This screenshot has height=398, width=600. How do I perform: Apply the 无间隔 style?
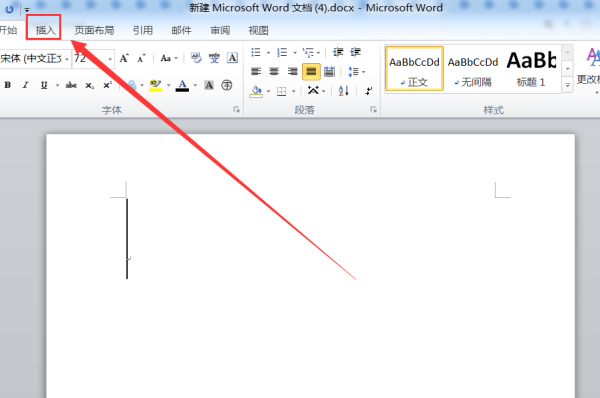[473, 69]
